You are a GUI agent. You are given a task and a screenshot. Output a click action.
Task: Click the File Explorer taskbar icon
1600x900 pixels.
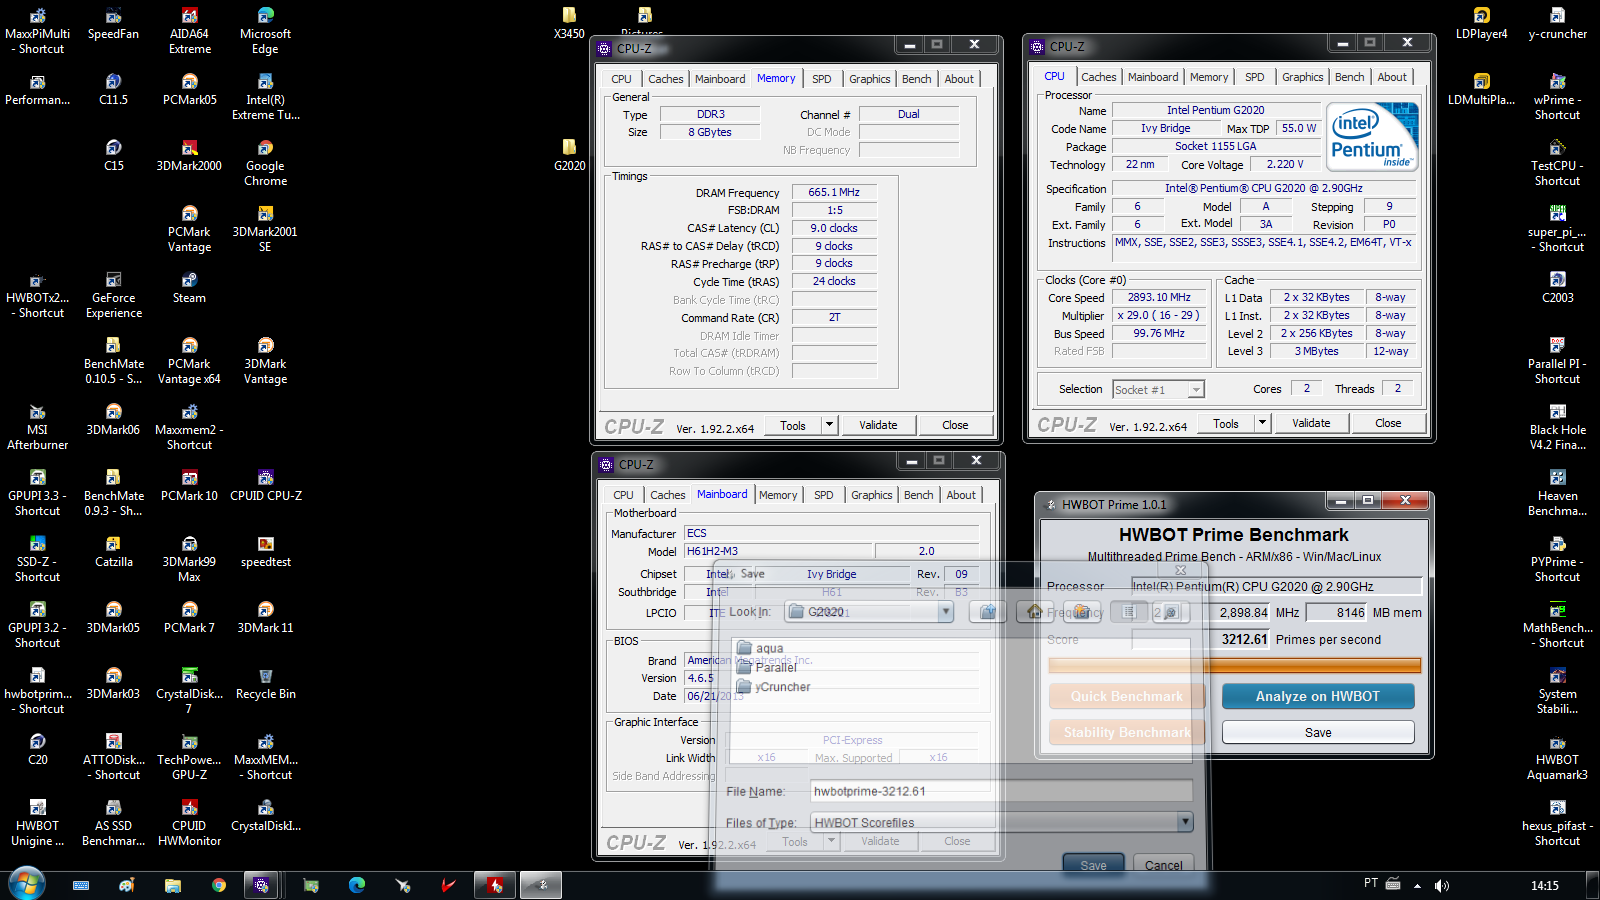coord(173,885)
